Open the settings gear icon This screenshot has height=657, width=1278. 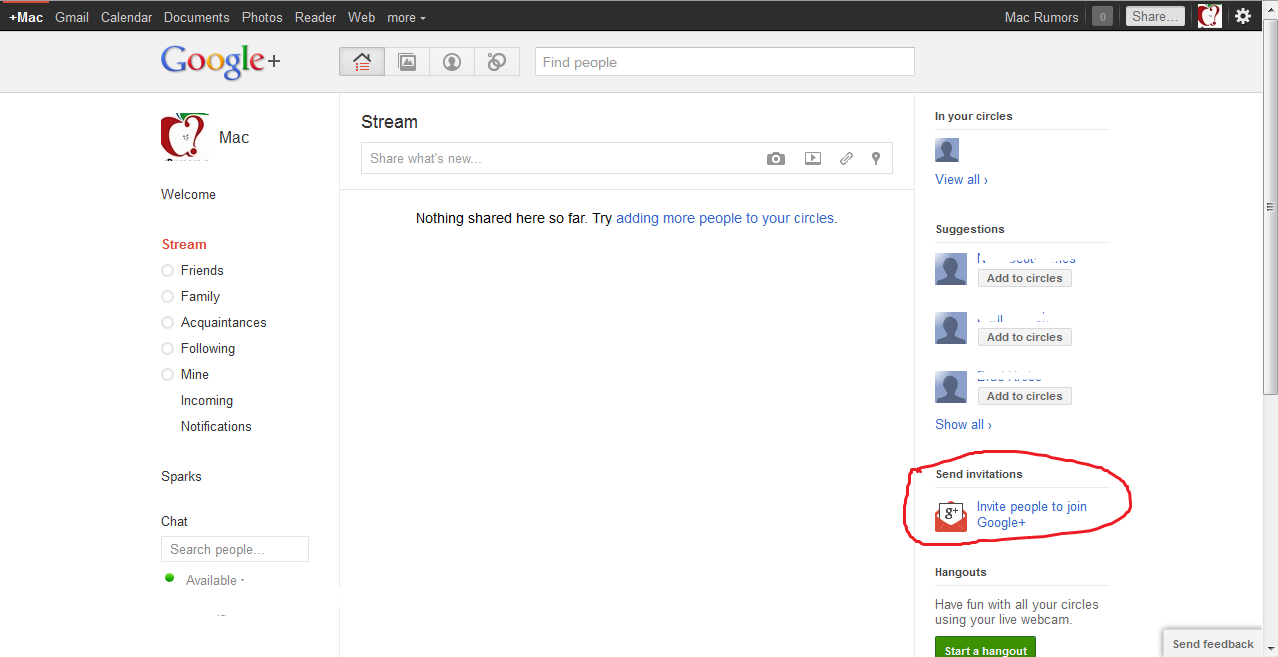click(x=1243, y=16)
